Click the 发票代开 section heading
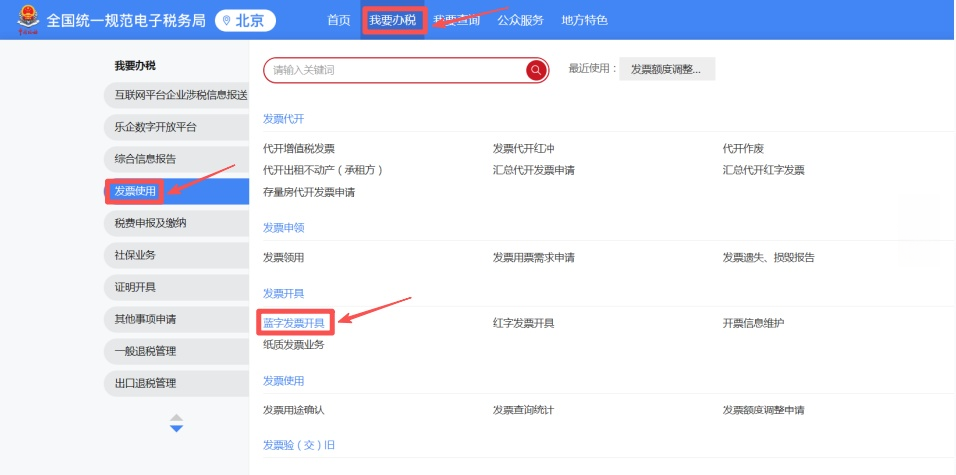This screenshot has height=475, width=956. click(284, 118)
